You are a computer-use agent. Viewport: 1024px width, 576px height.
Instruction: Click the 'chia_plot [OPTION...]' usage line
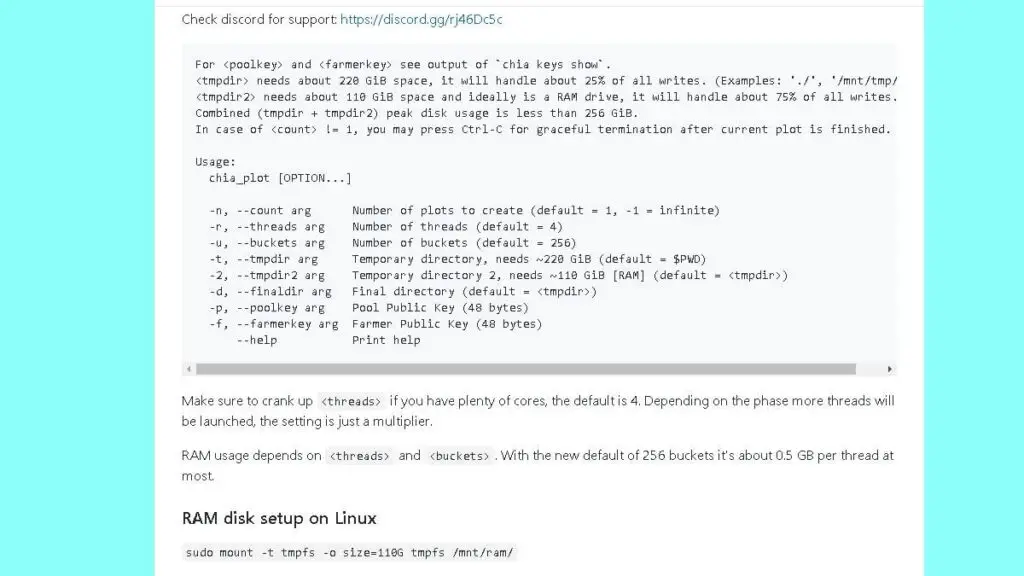click(280, 178)
